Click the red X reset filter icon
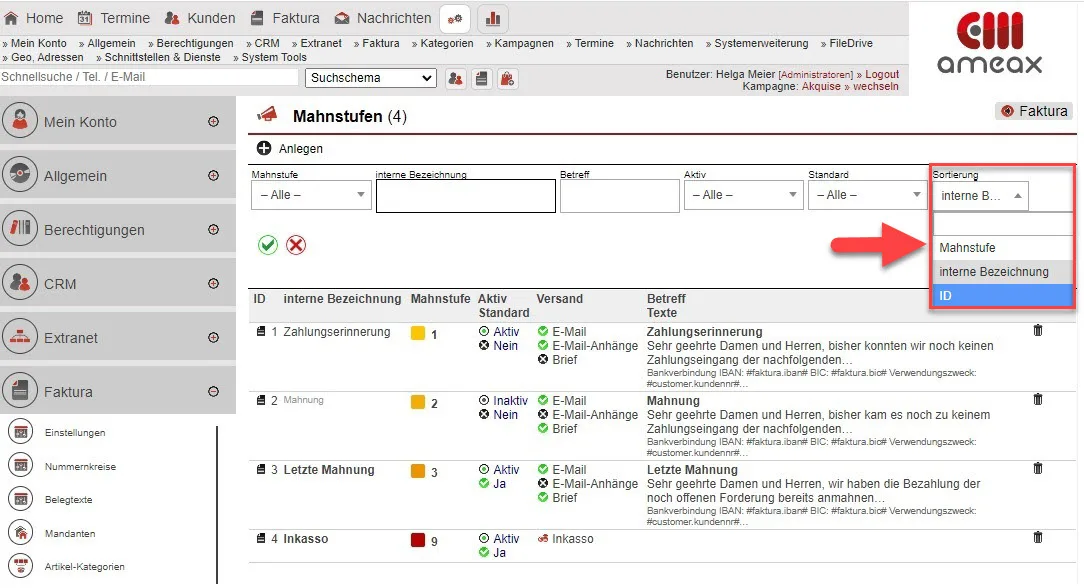The image size is (1084, 588). click(x=296, y=245)
